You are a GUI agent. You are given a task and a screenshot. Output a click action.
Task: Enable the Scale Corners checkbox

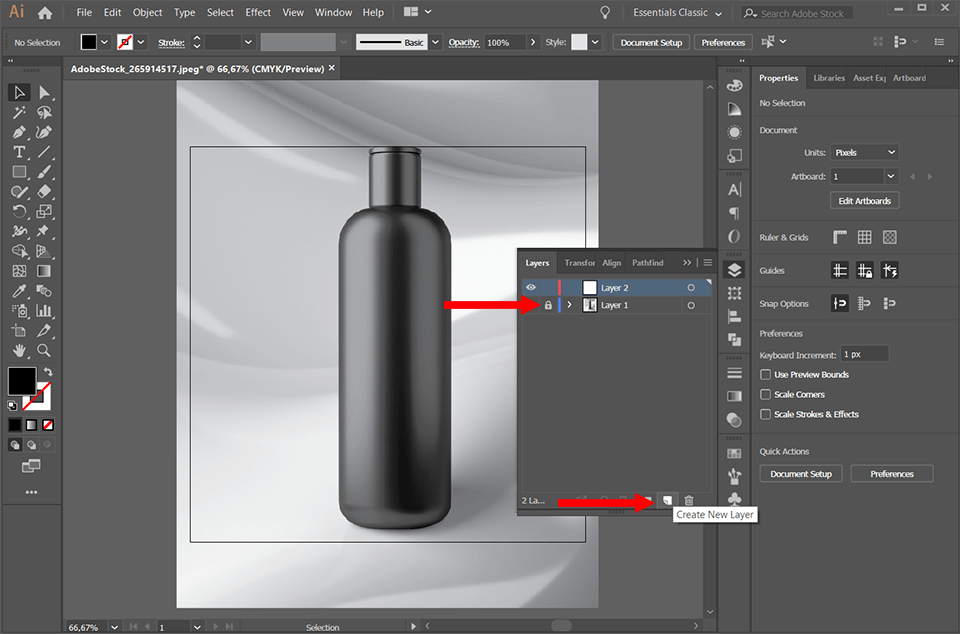[764, 394]
